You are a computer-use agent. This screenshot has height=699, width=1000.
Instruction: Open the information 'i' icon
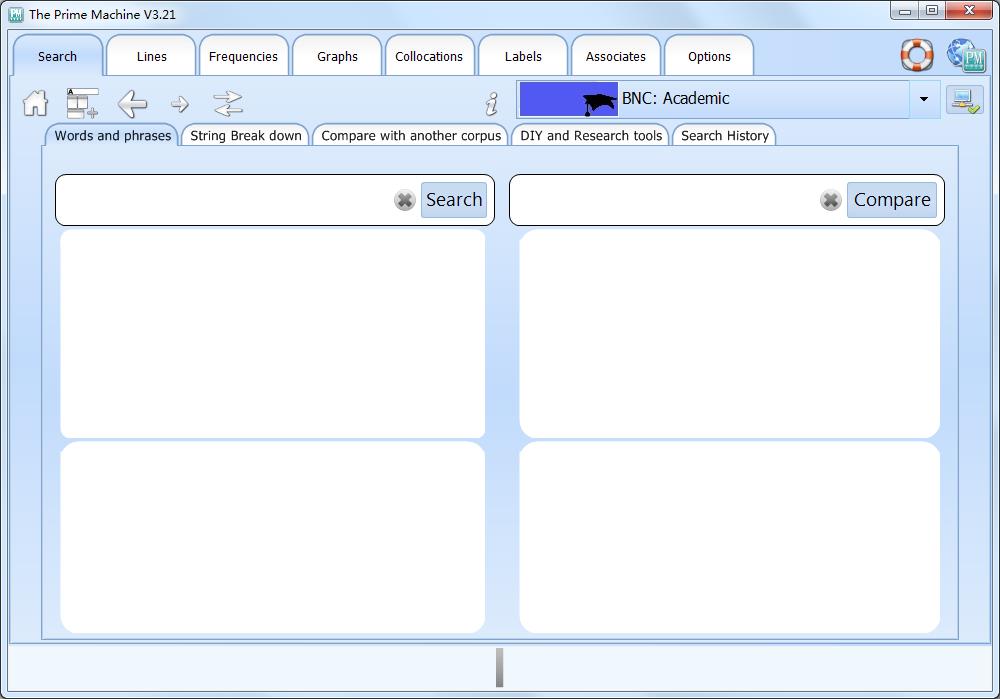(492, 103)
